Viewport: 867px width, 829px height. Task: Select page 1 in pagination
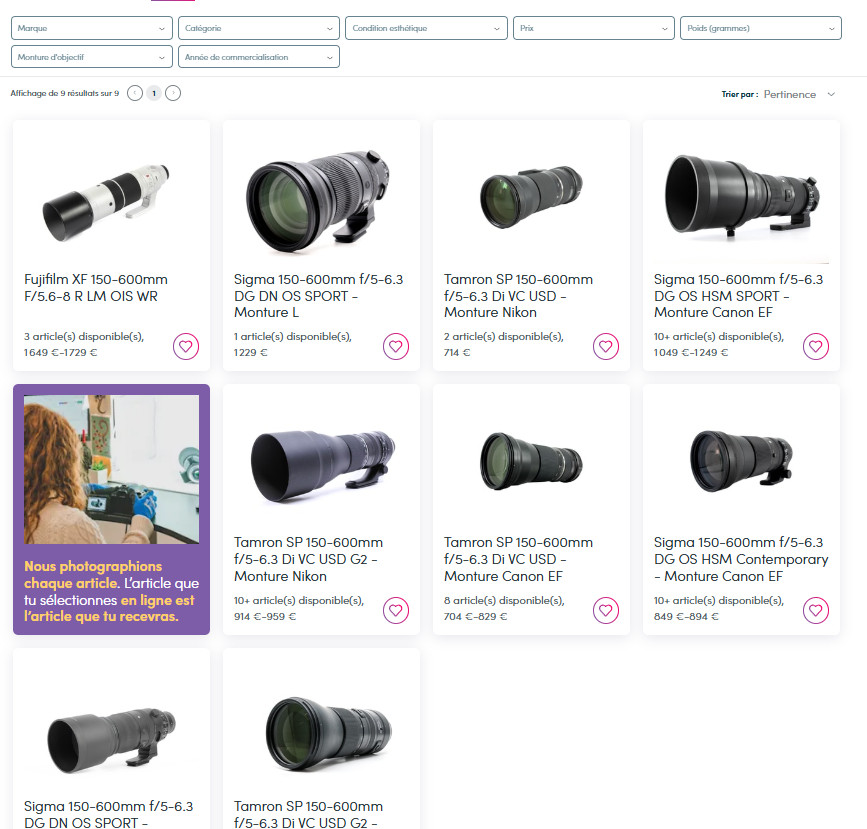[154, 93]
